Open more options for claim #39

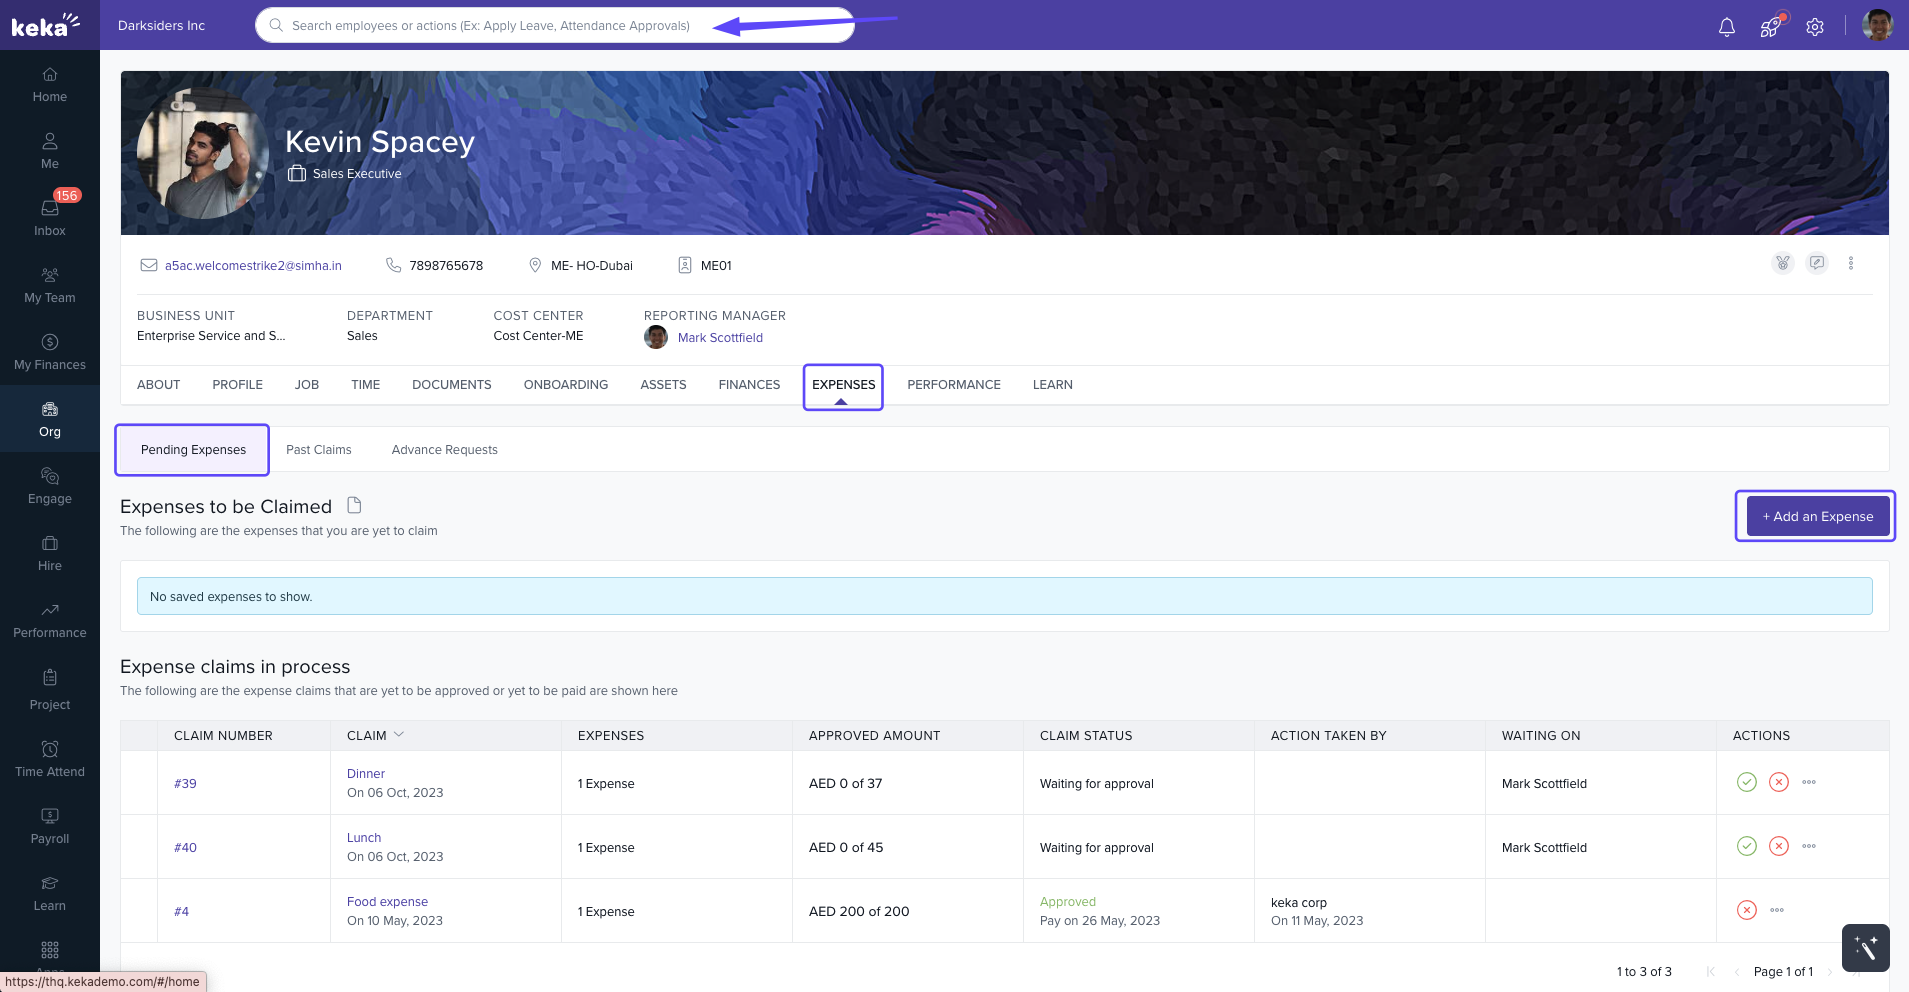[1809, 782]
